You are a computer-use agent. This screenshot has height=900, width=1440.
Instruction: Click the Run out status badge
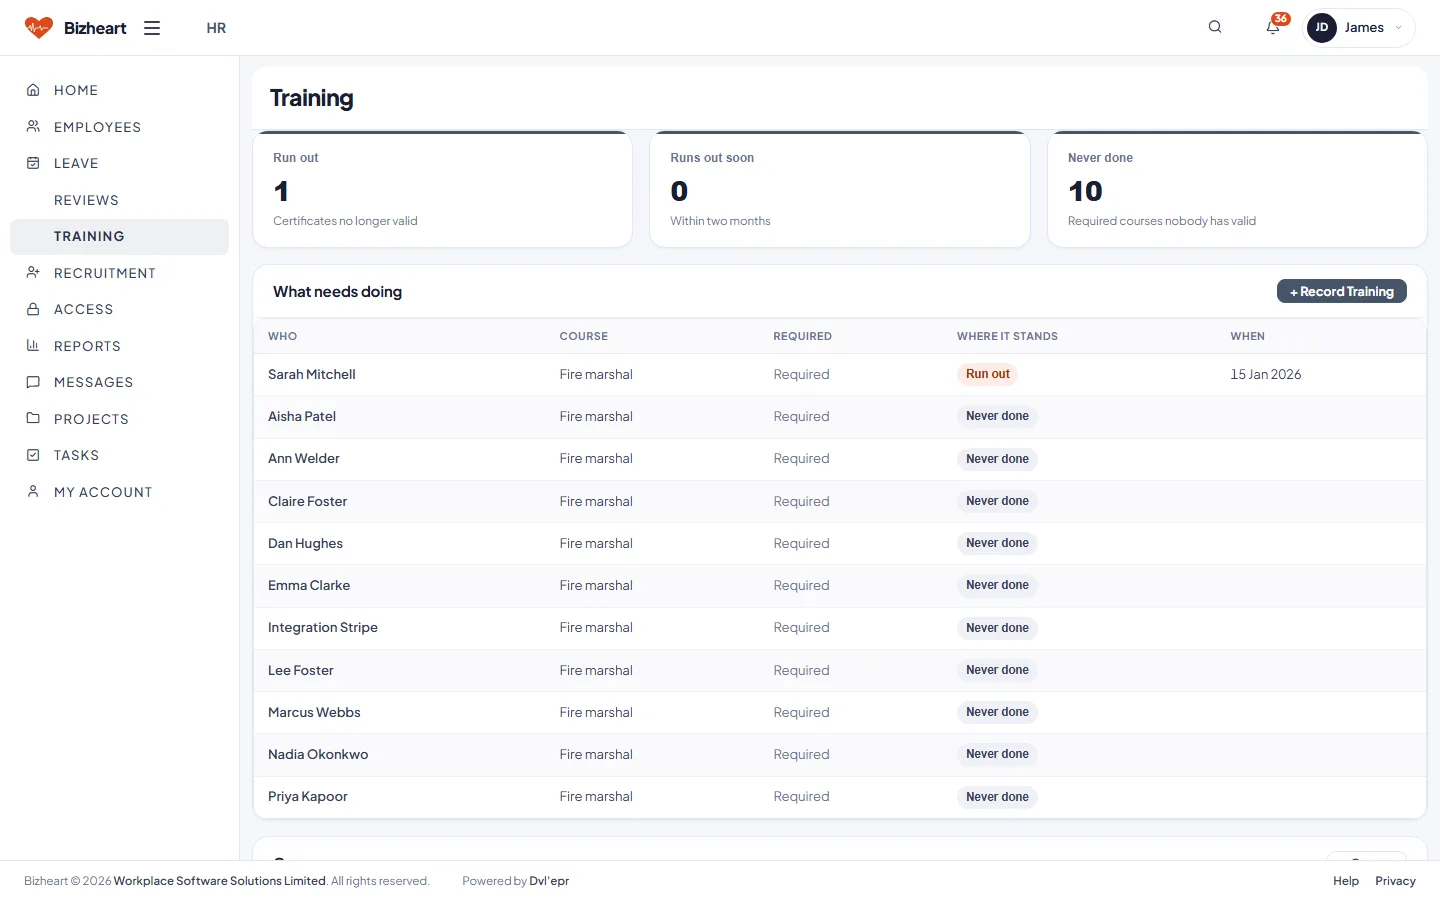(x=988, y=374)
